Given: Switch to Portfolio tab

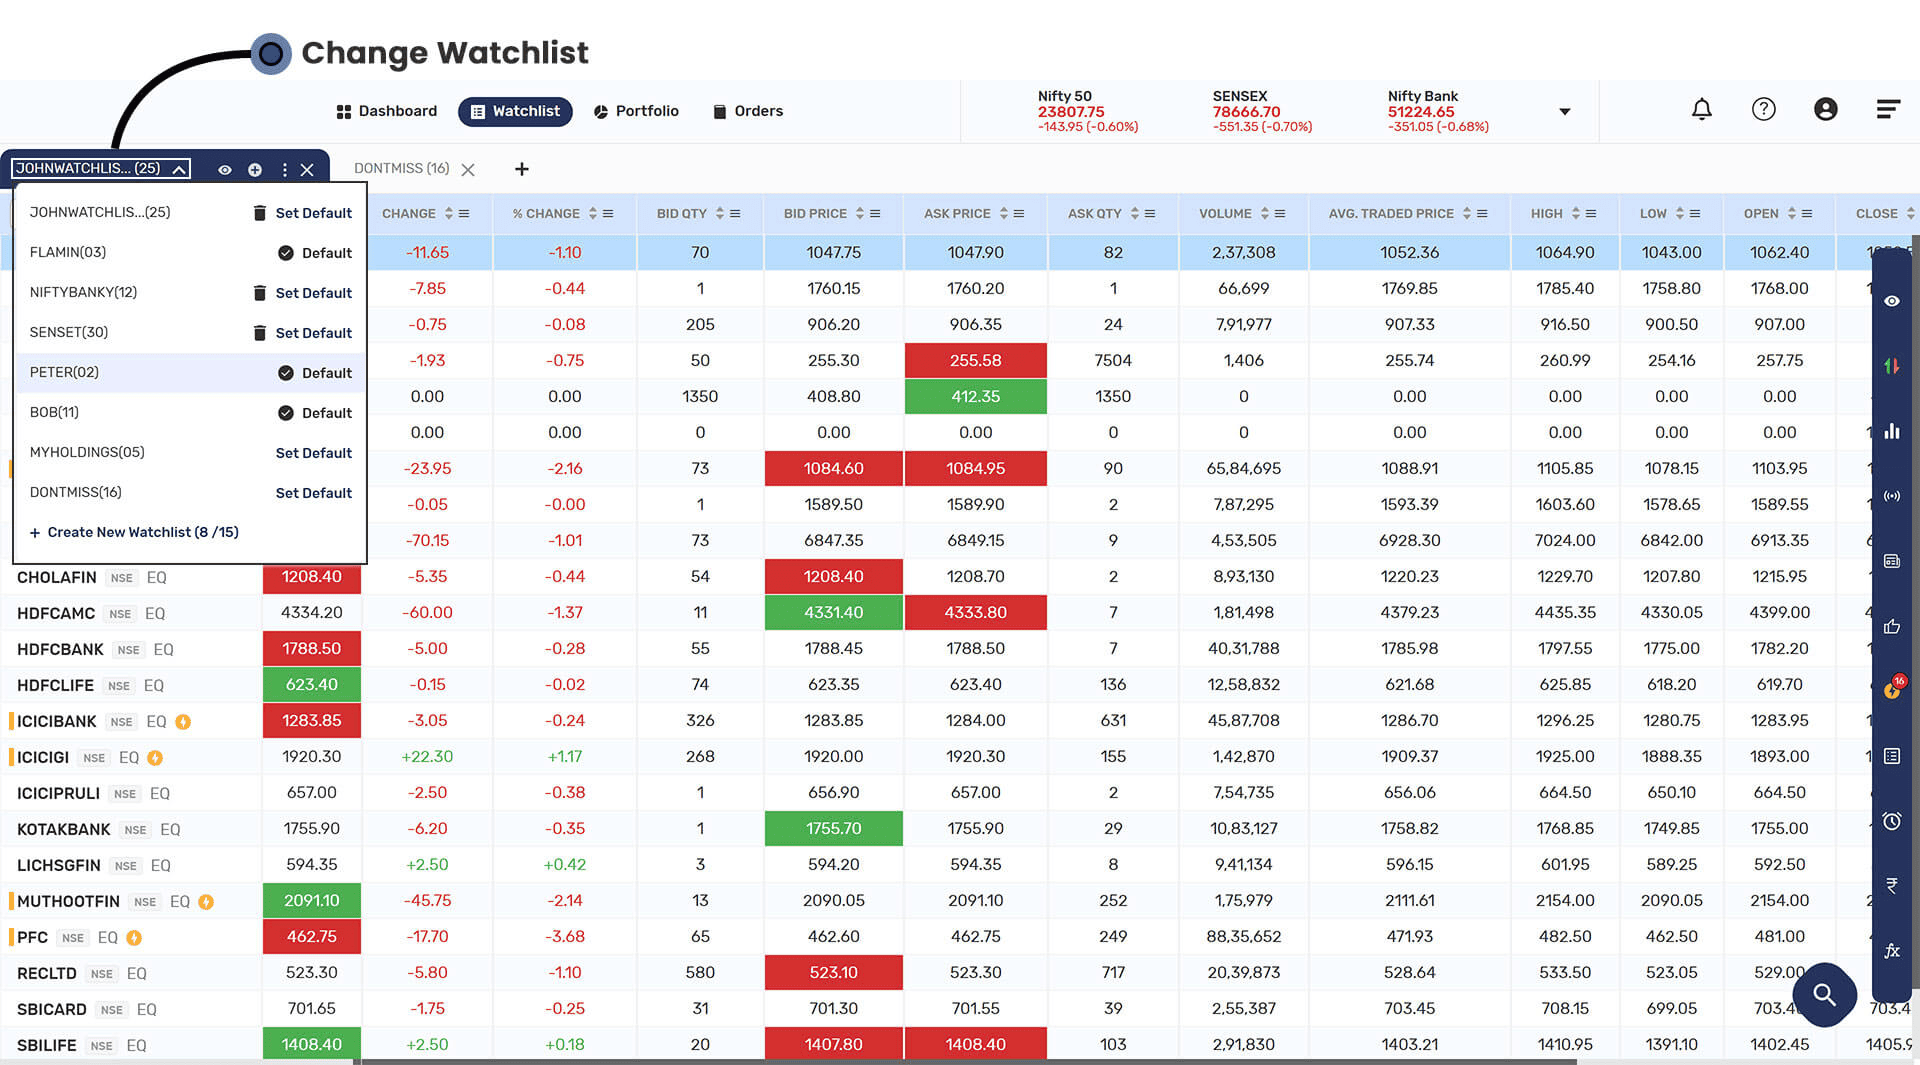Looking at the screenshot, I should [x=636, y=111].
